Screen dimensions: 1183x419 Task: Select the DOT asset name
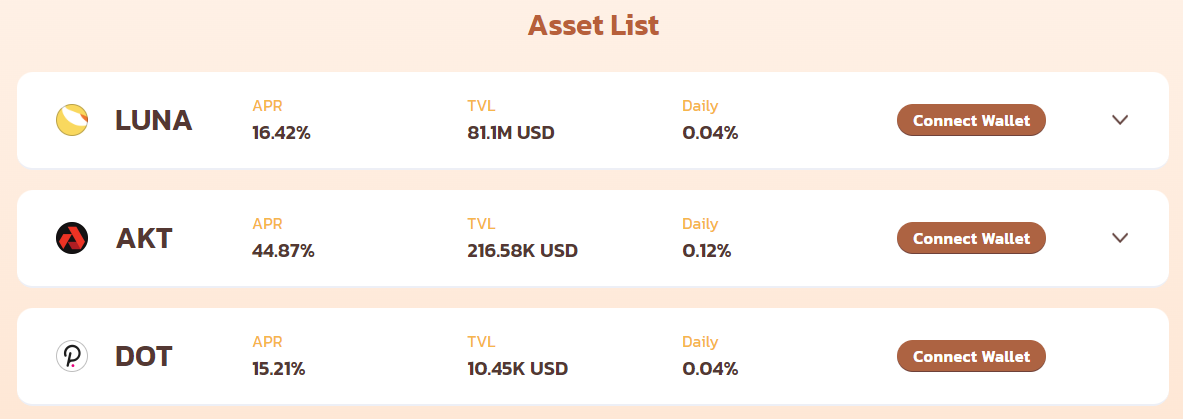pyautogui.click(x=144, y=356)
